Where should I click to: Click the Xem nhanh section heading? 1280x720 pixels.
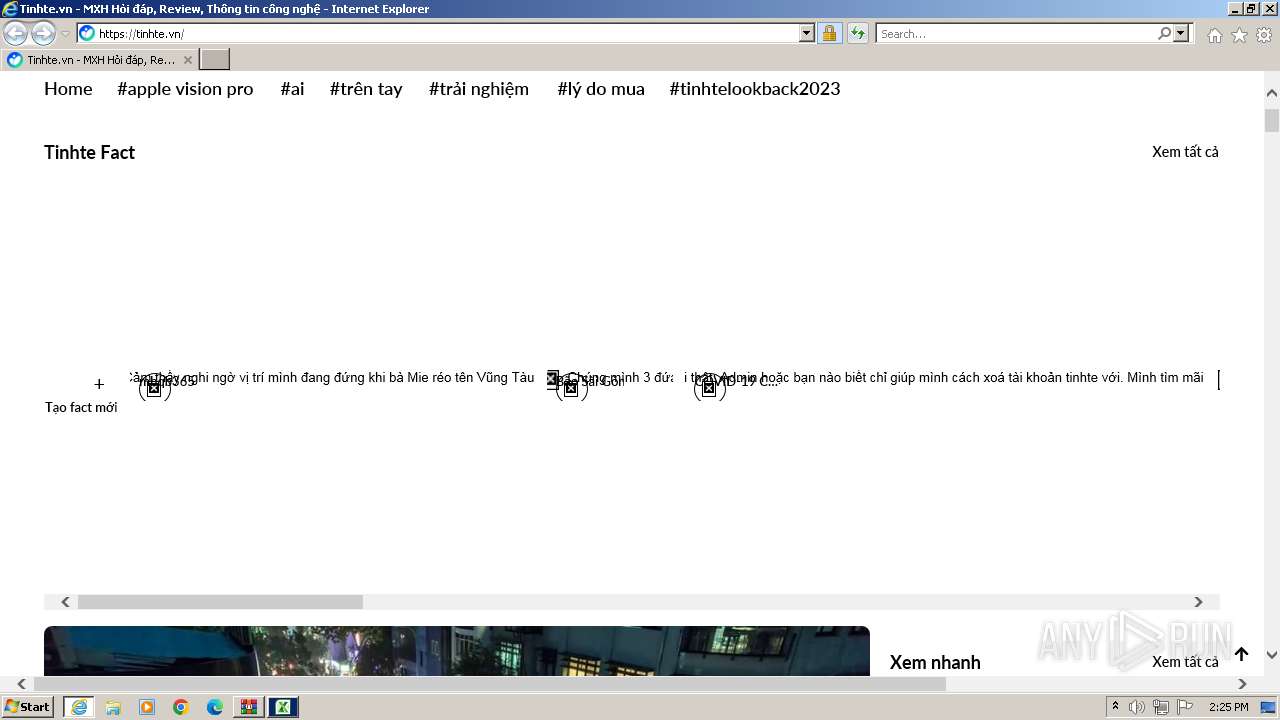pyautogui.click(x=935, y=662)
